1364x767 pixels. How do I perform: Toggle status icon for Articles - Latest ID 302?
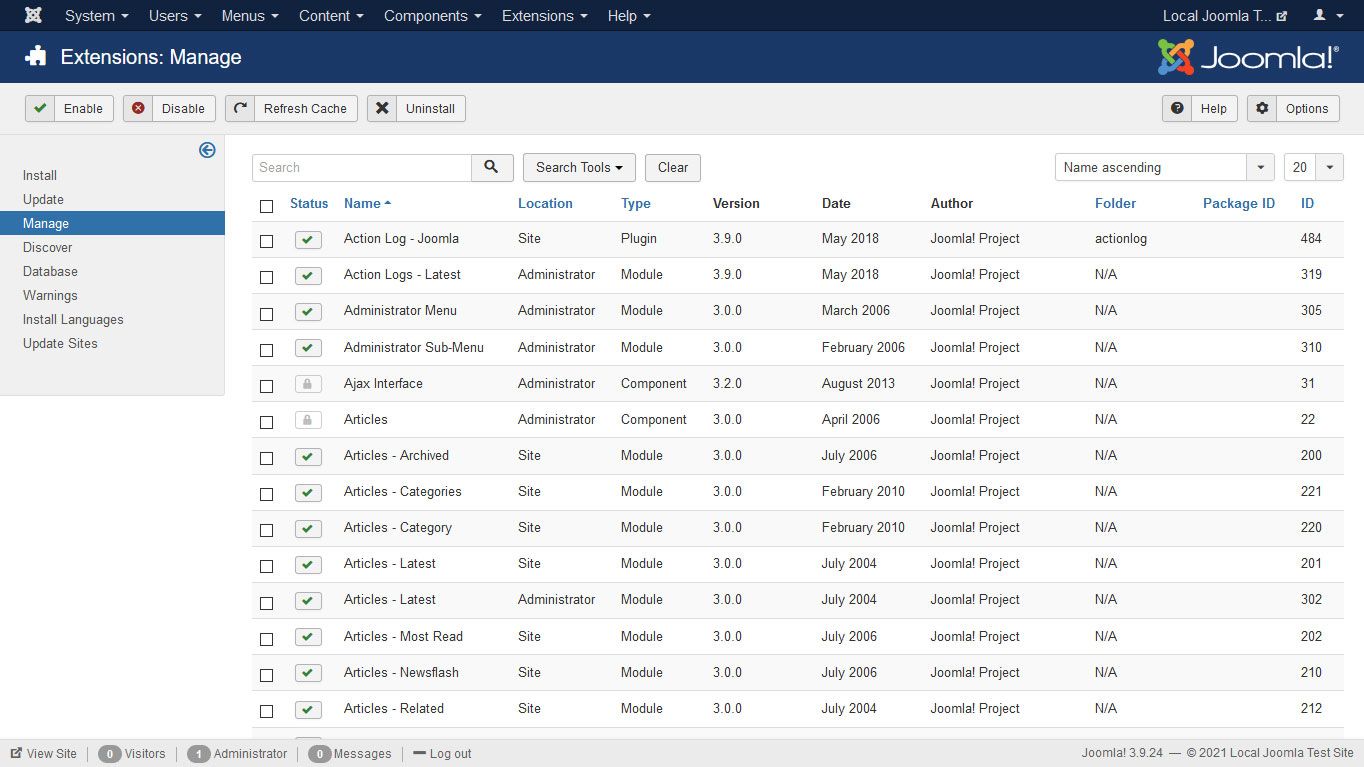pyautogui.click(x=308, y=601)
